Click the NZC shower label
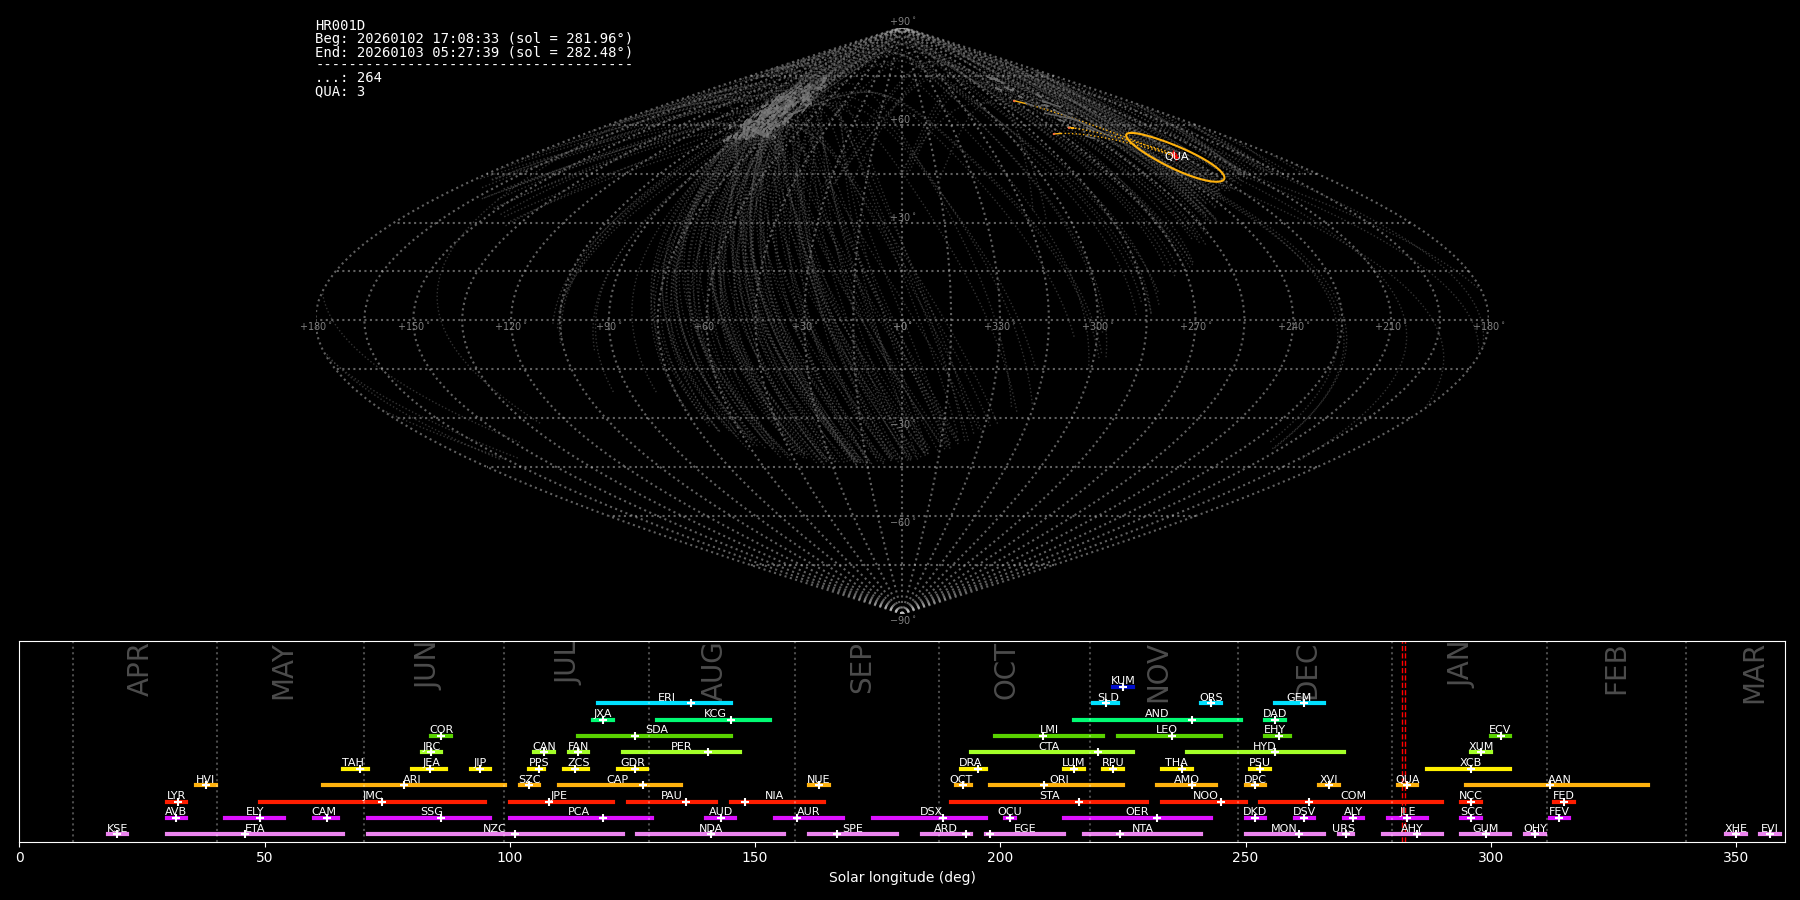 (x=494, y=829)
